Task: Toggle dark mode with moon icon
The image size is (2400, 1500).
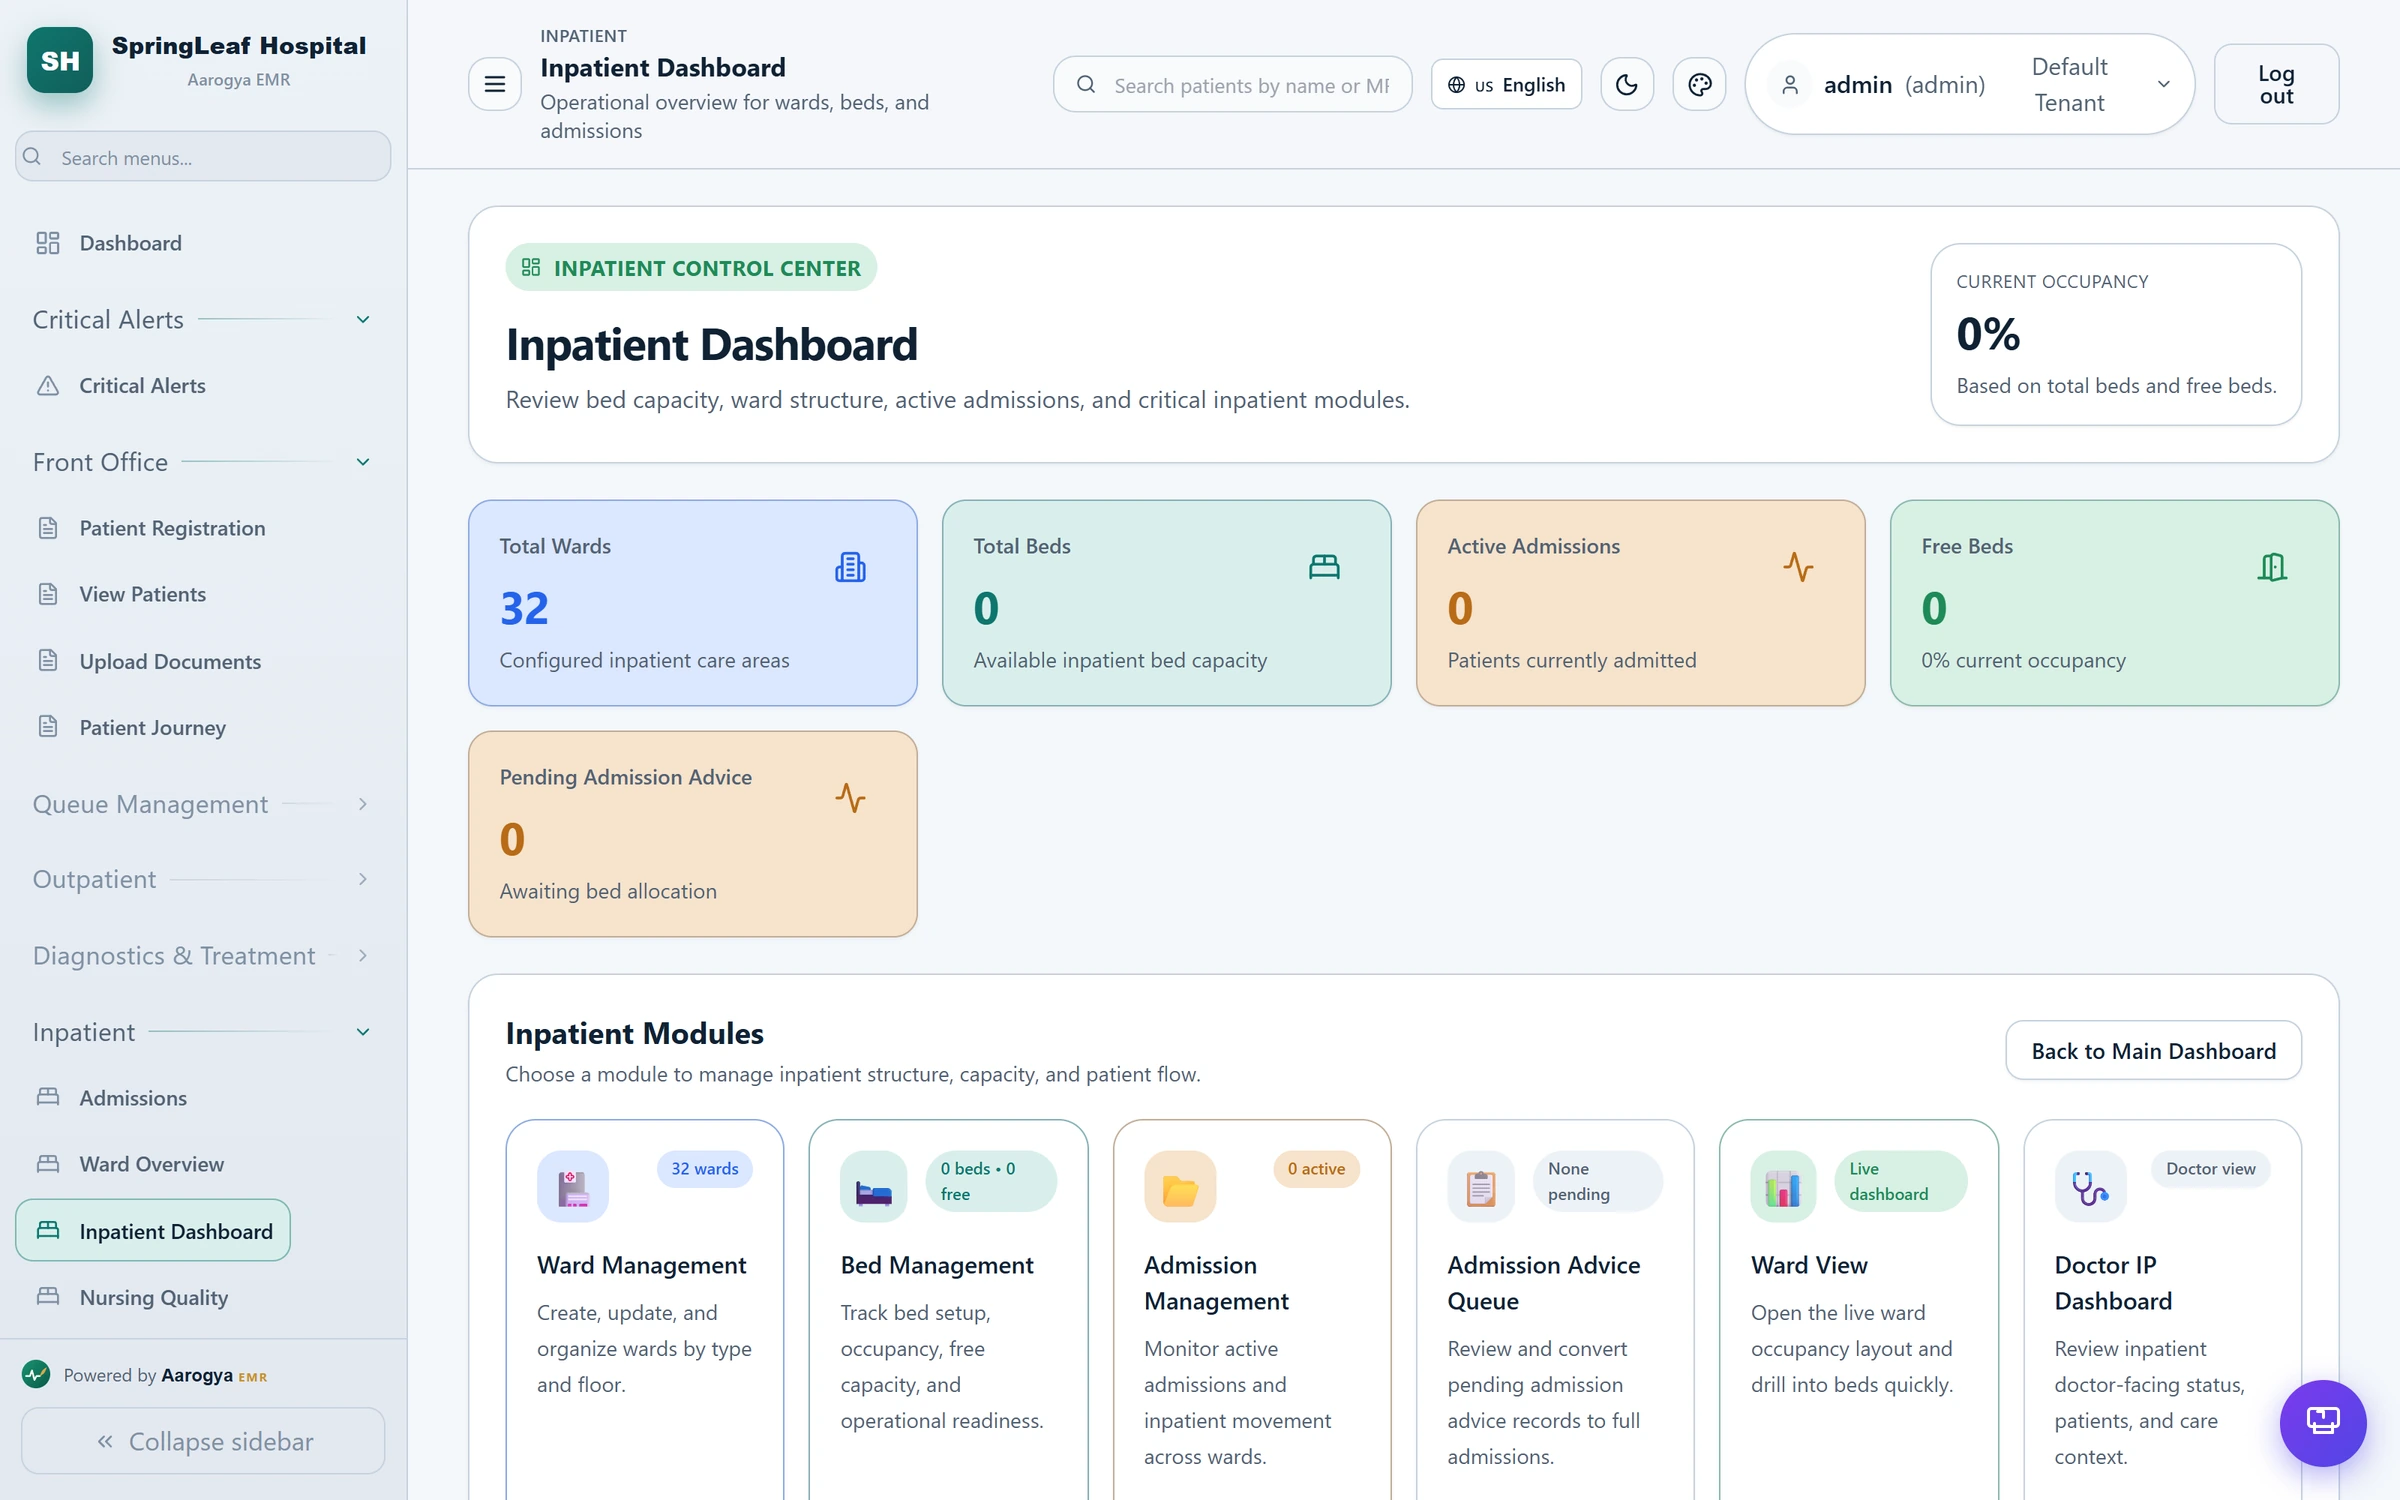Action: tap(1626, 84)
